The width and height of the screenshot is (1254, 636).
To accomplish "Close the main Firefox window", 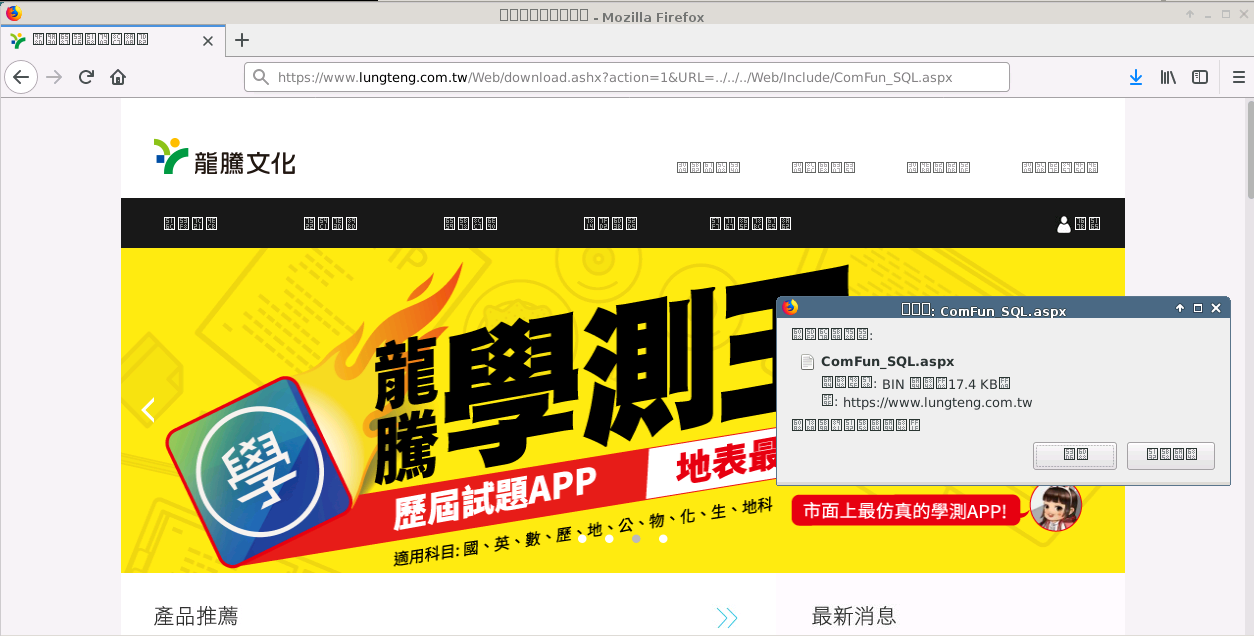I will tap(1243, 14).
